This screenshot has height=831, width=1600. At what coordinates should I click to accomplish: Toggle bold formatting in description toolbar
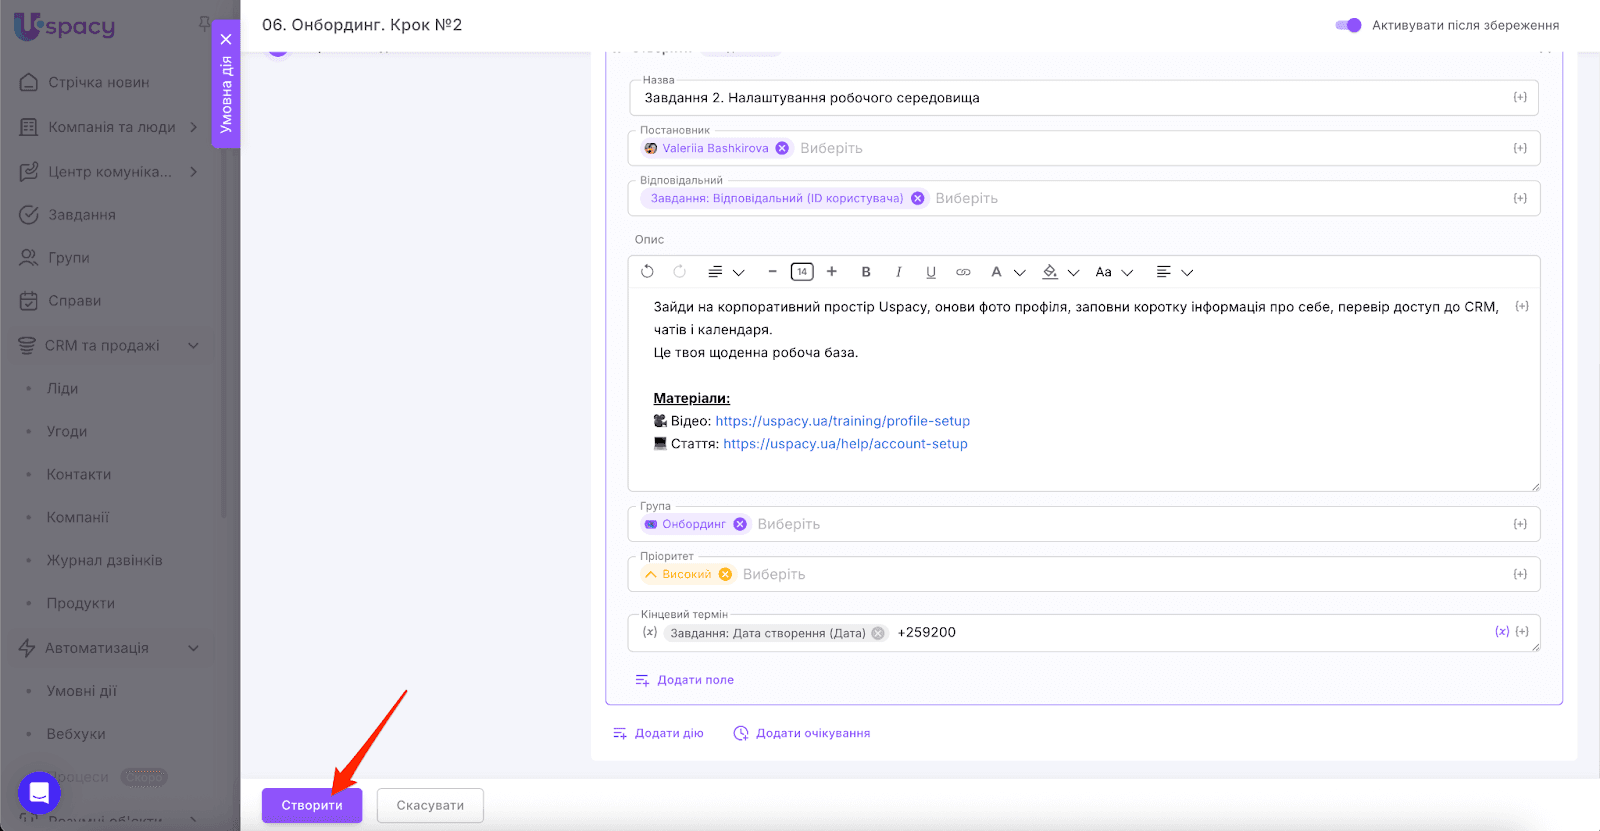866,272
